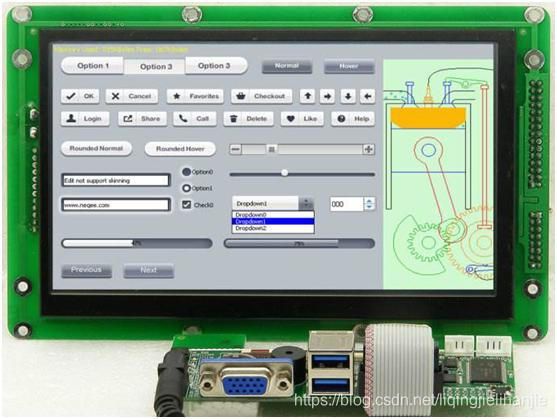557x419 pixels.
Task: Click the horizontal scrollbar thumb
Action: point(272,149)
